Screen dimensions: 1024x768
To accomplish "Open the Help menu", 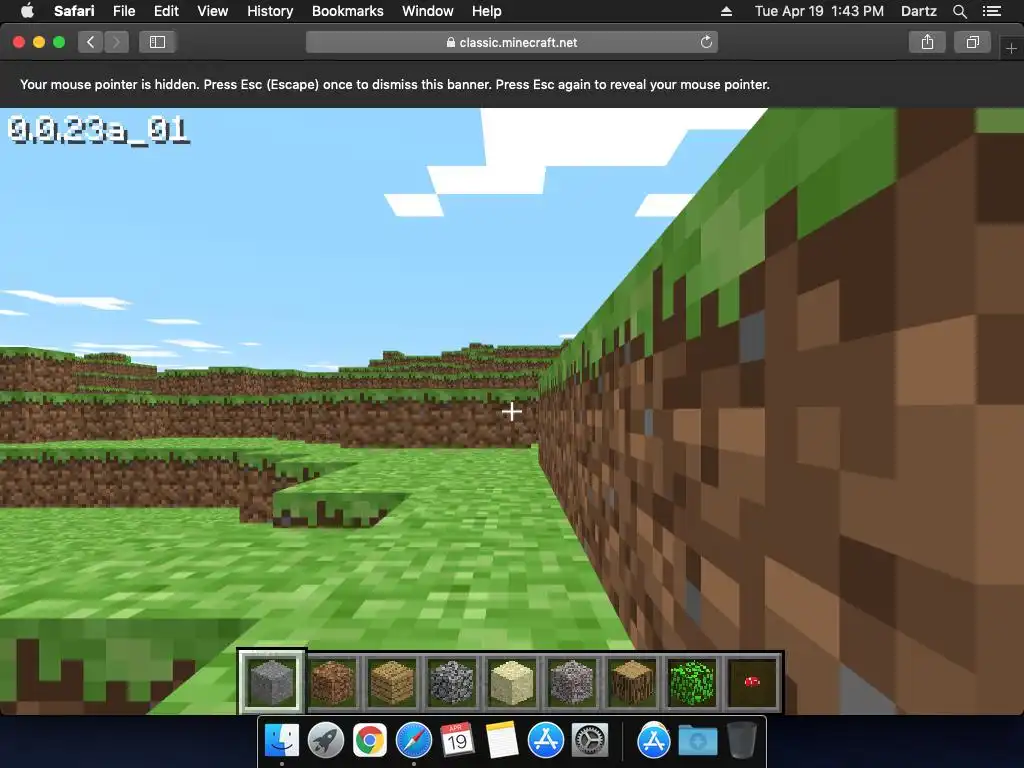I will coord(487,11).
